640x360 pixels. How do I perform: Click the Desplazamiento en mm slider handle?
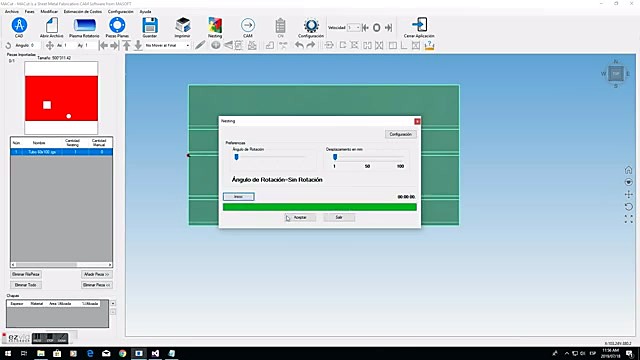335,157
